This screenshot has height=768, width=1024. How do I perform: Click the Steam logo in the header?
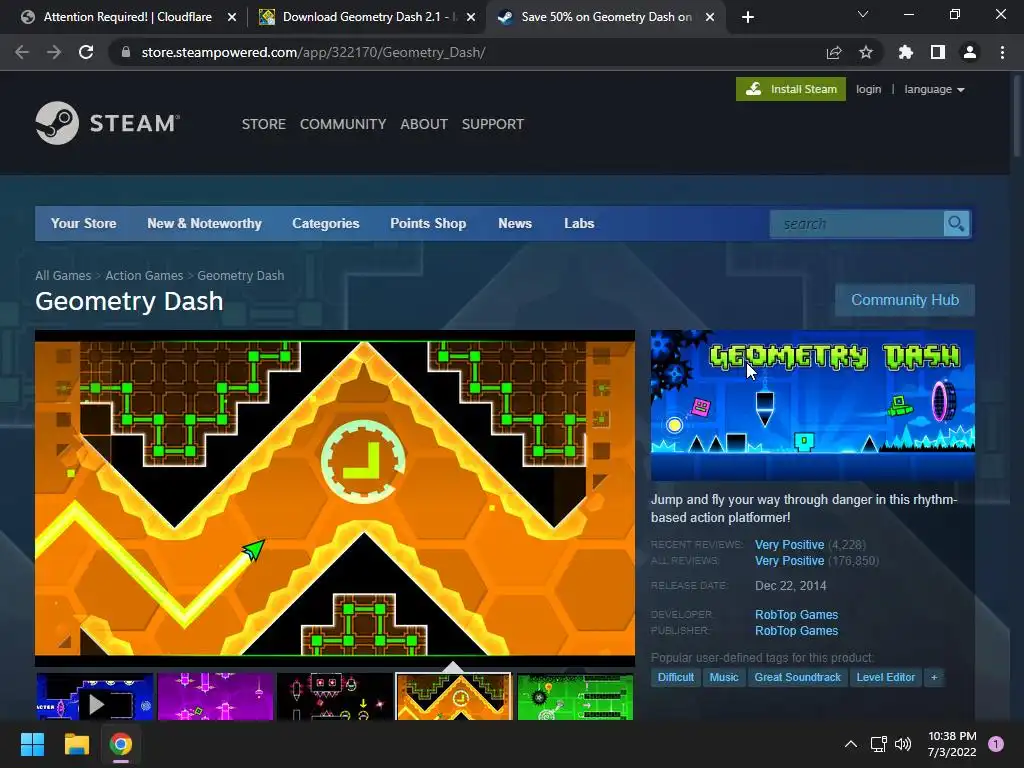[108, 123]
